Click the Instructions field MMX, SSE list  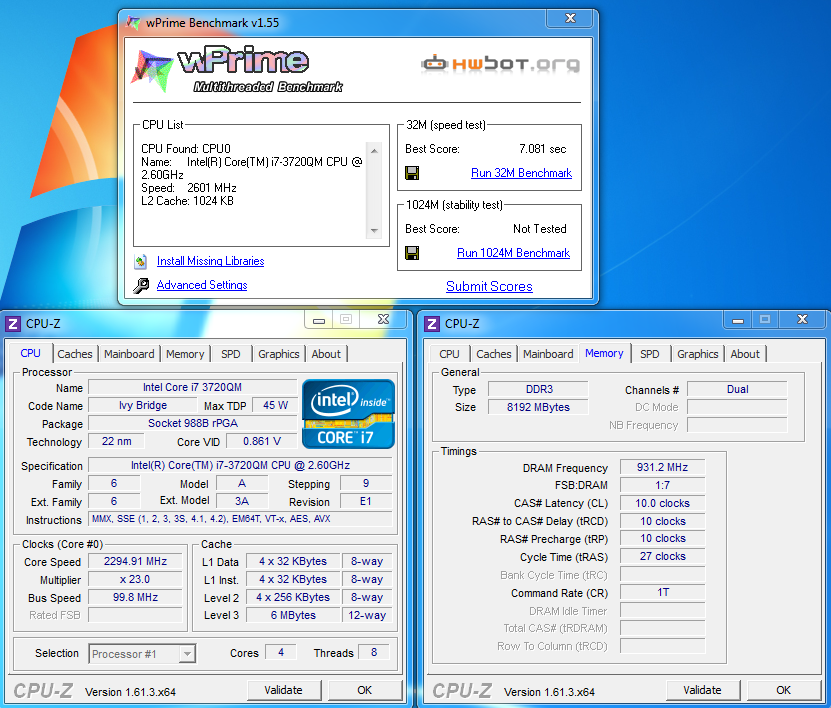tap(240, 519)
